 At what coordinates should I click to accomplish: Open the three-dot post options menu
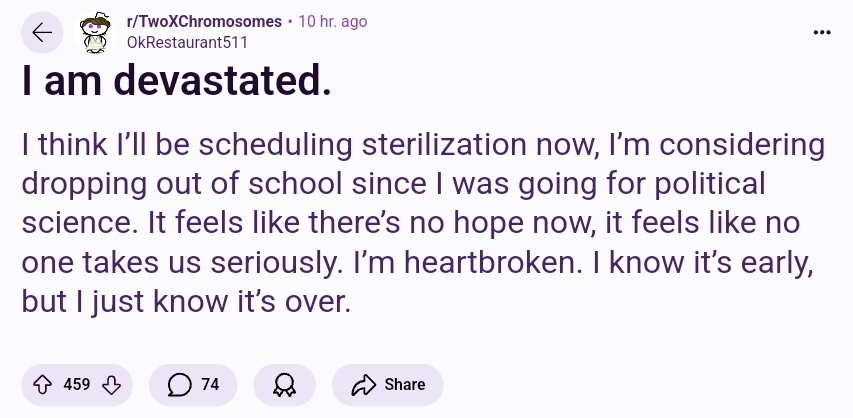point(822,32)
